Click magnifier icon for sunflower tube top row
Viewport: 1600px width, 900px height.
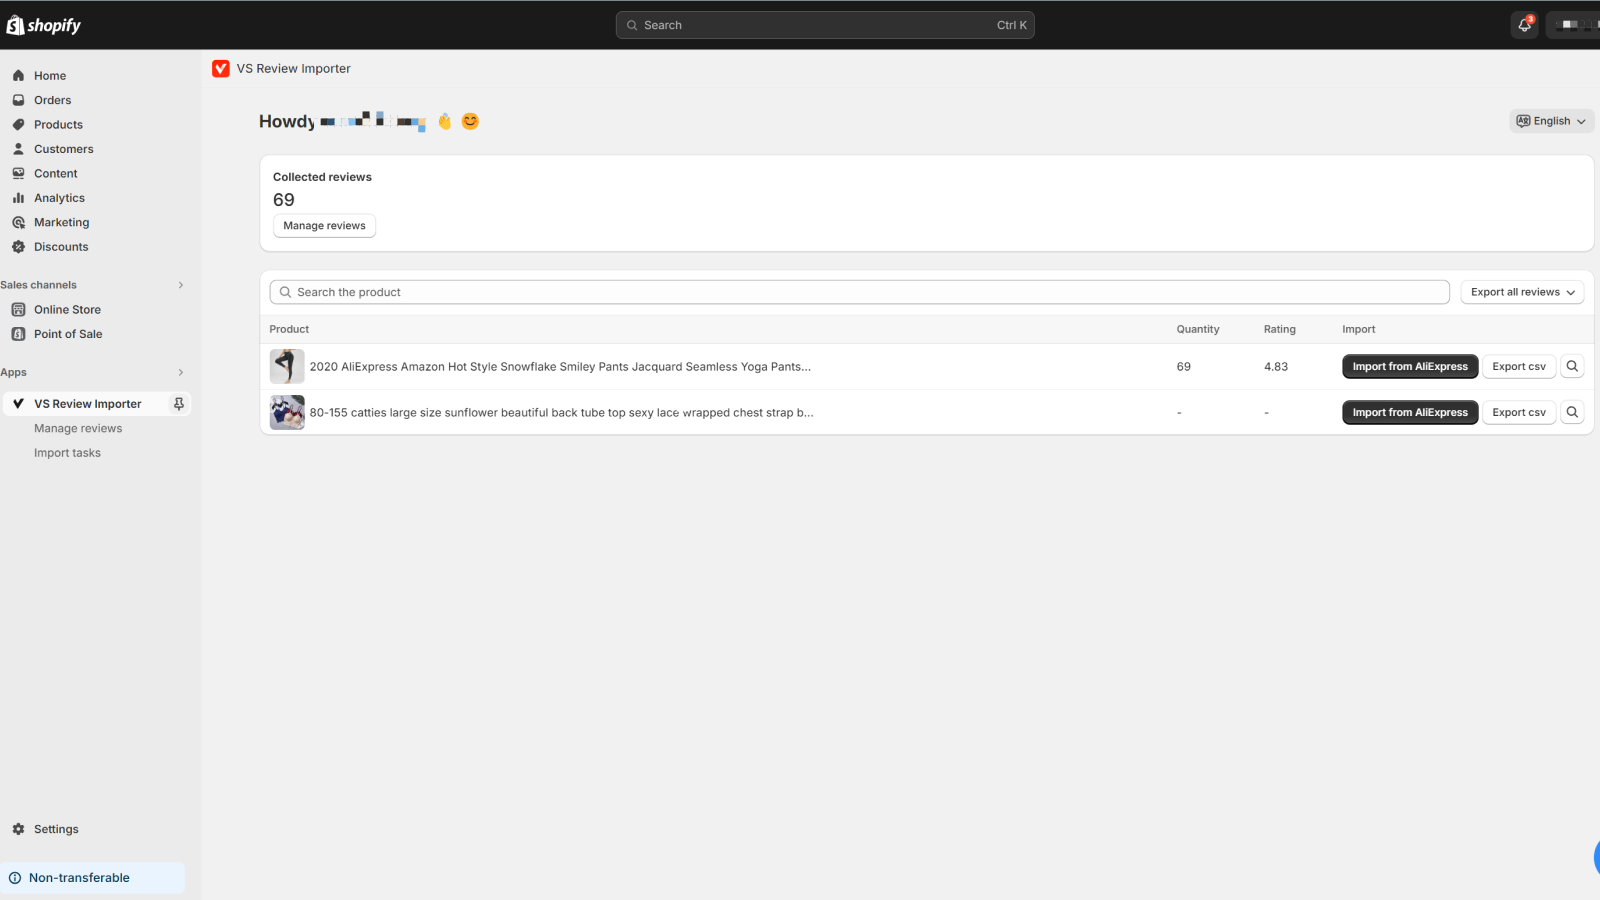pos(1572,412)
